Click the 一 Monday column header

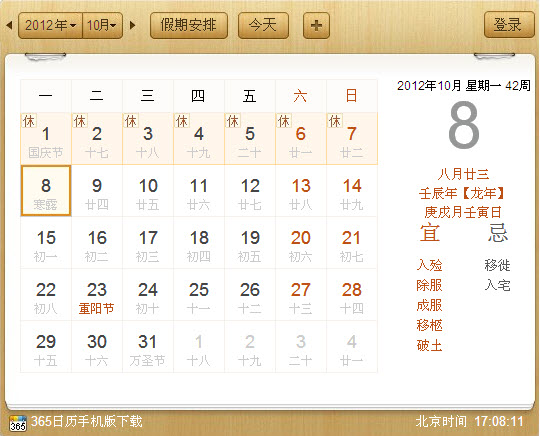[x=46, y=96]
